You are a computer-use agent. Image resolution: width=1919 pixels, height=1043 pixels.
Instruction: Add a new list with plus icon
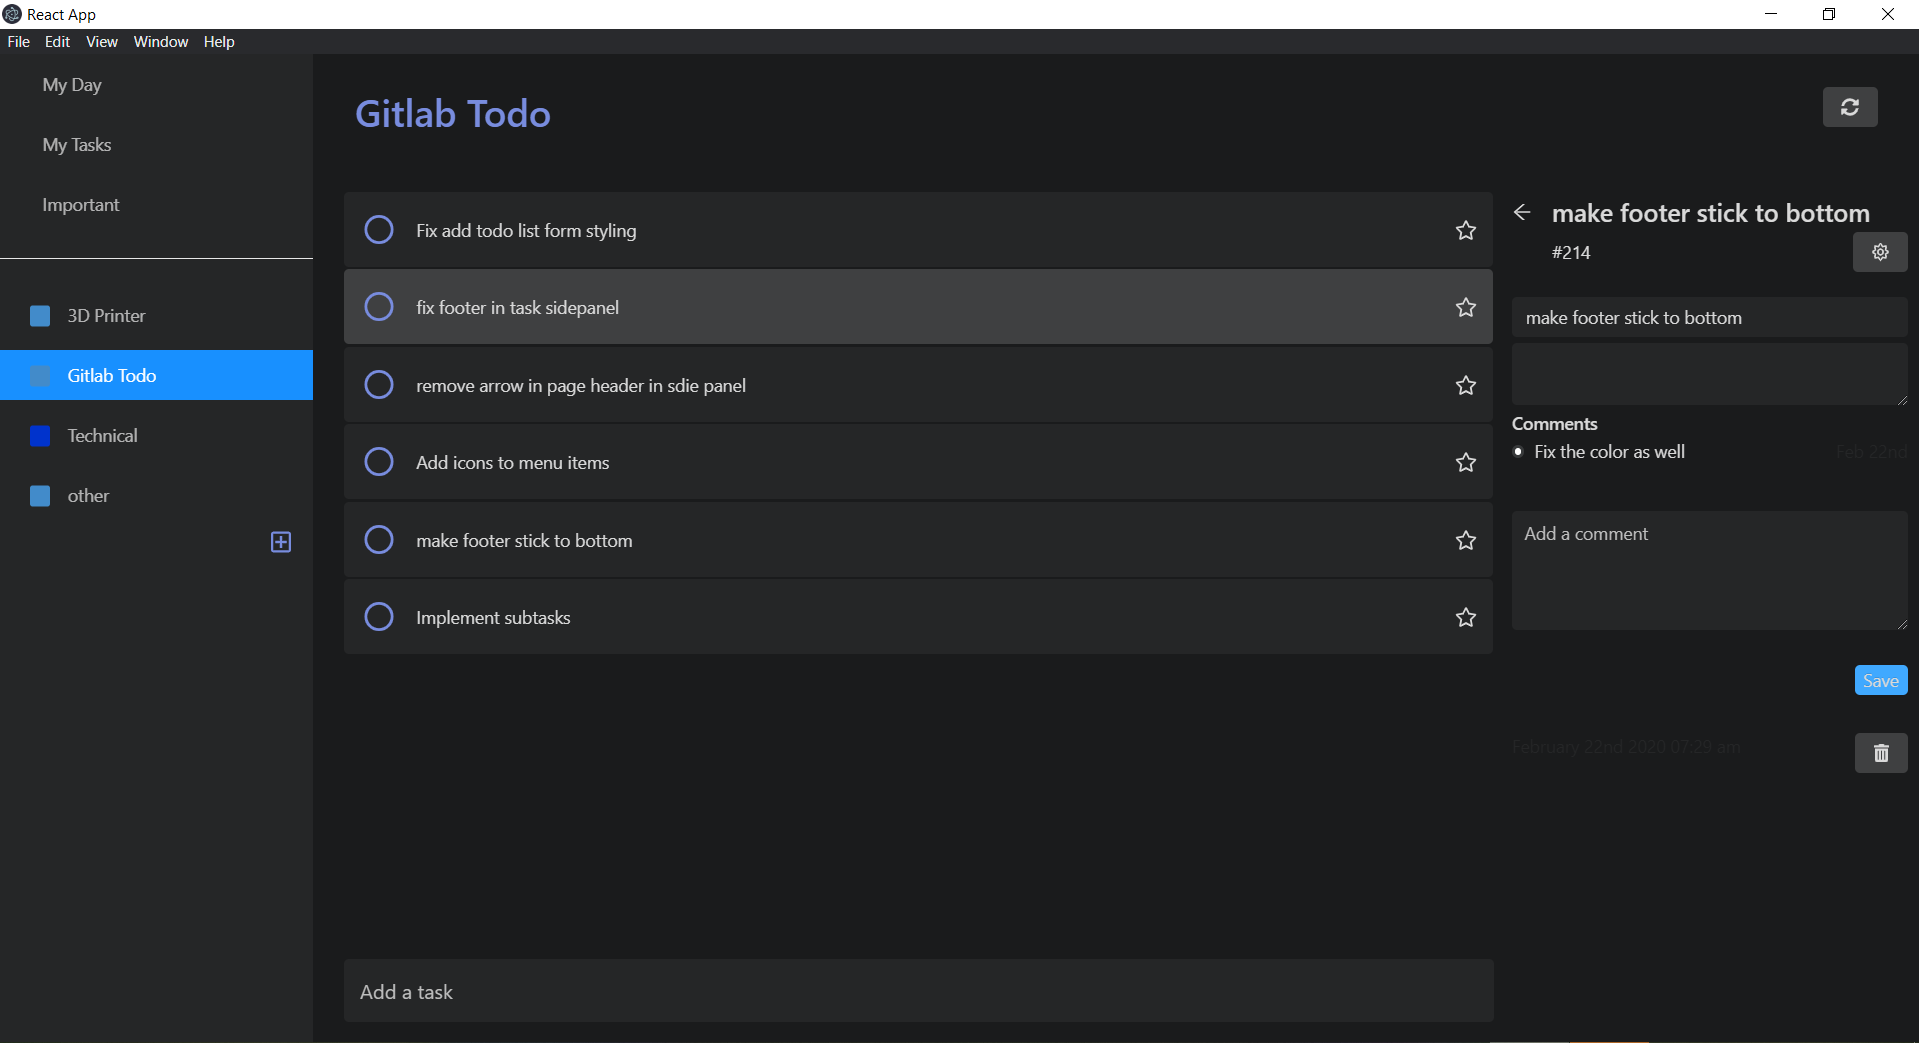(x=281, y=542)
